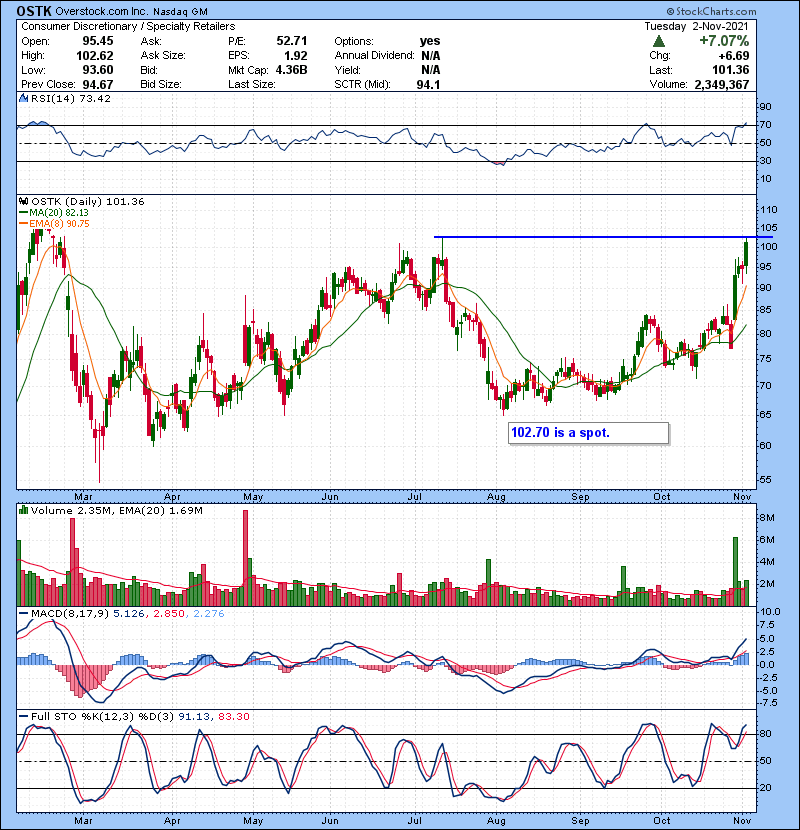Click the P/E value 52.71
The height and width of the screenshot is (830, 800).
[292, 41]
